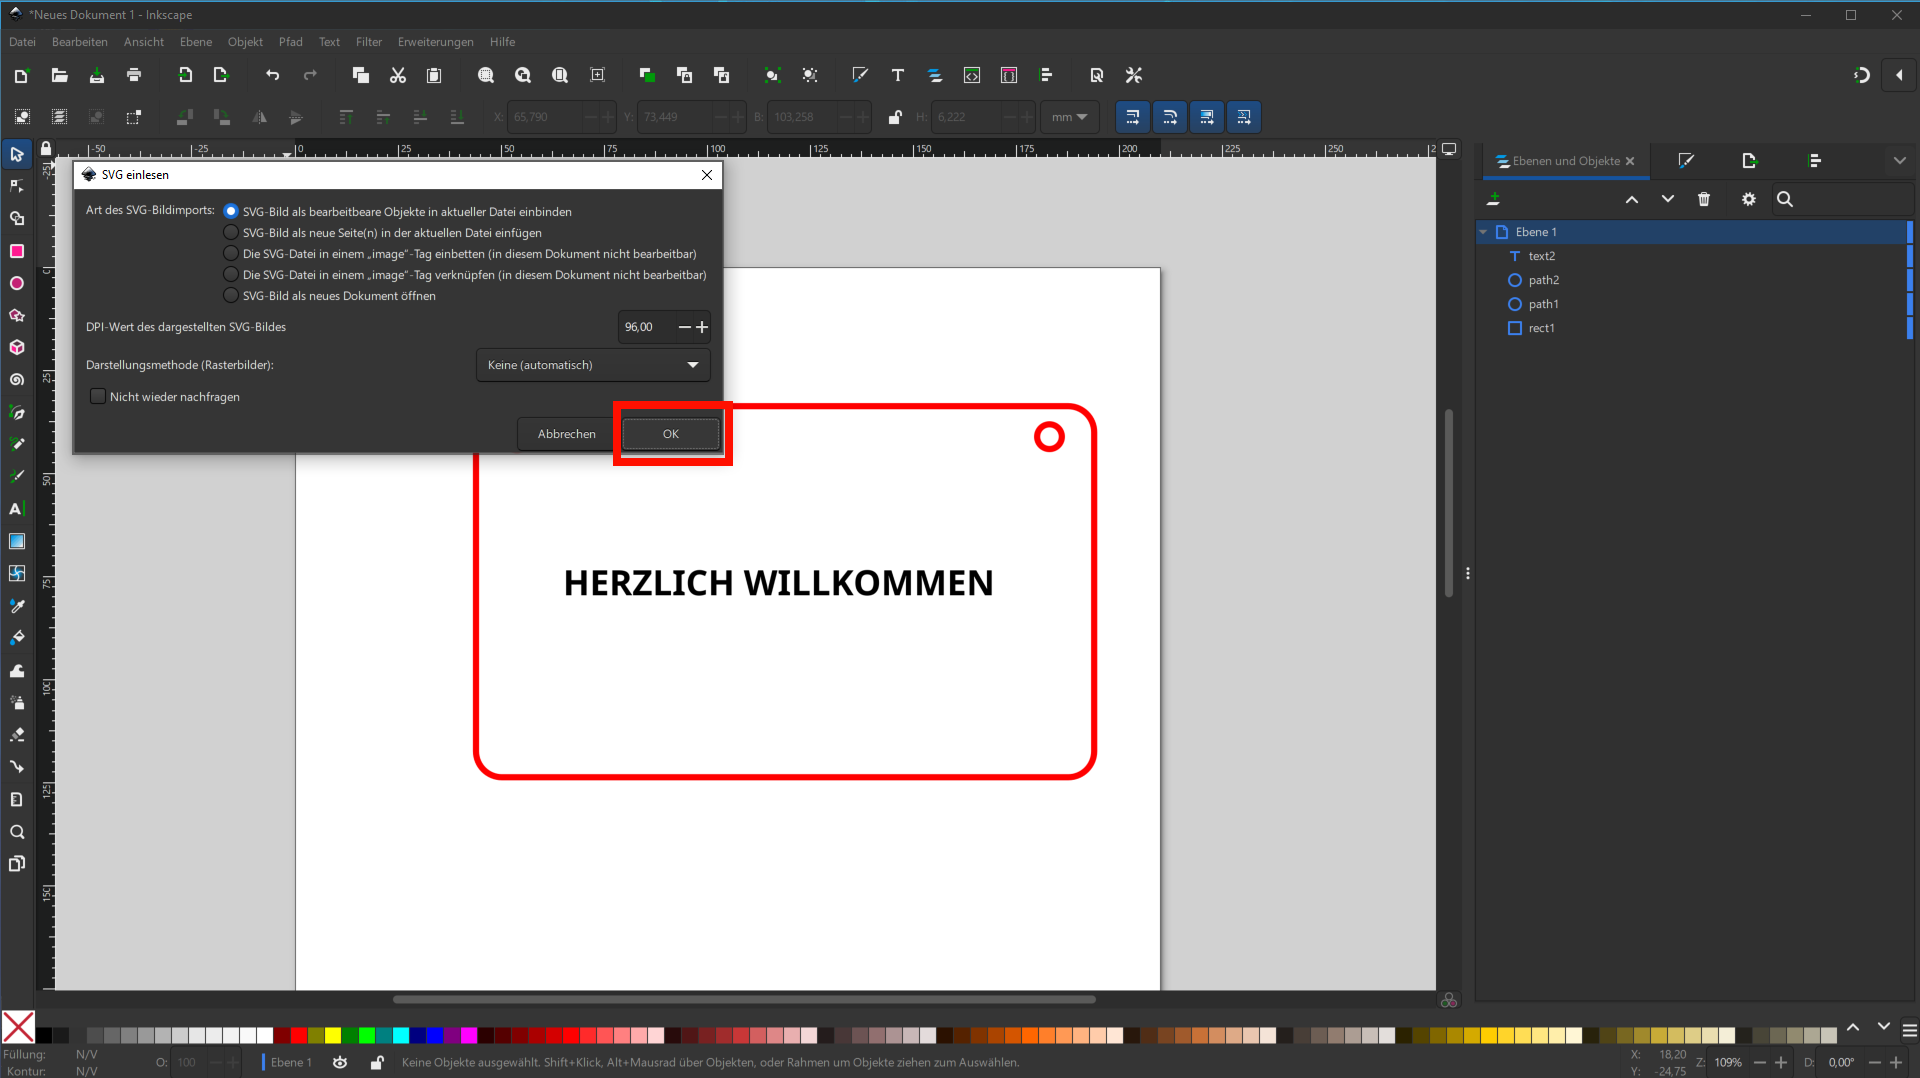Select 'image-Tag verknüpfen' radio option
Image resolution: width=1920 pixels, height=1078 pixels.
[231, 274]
